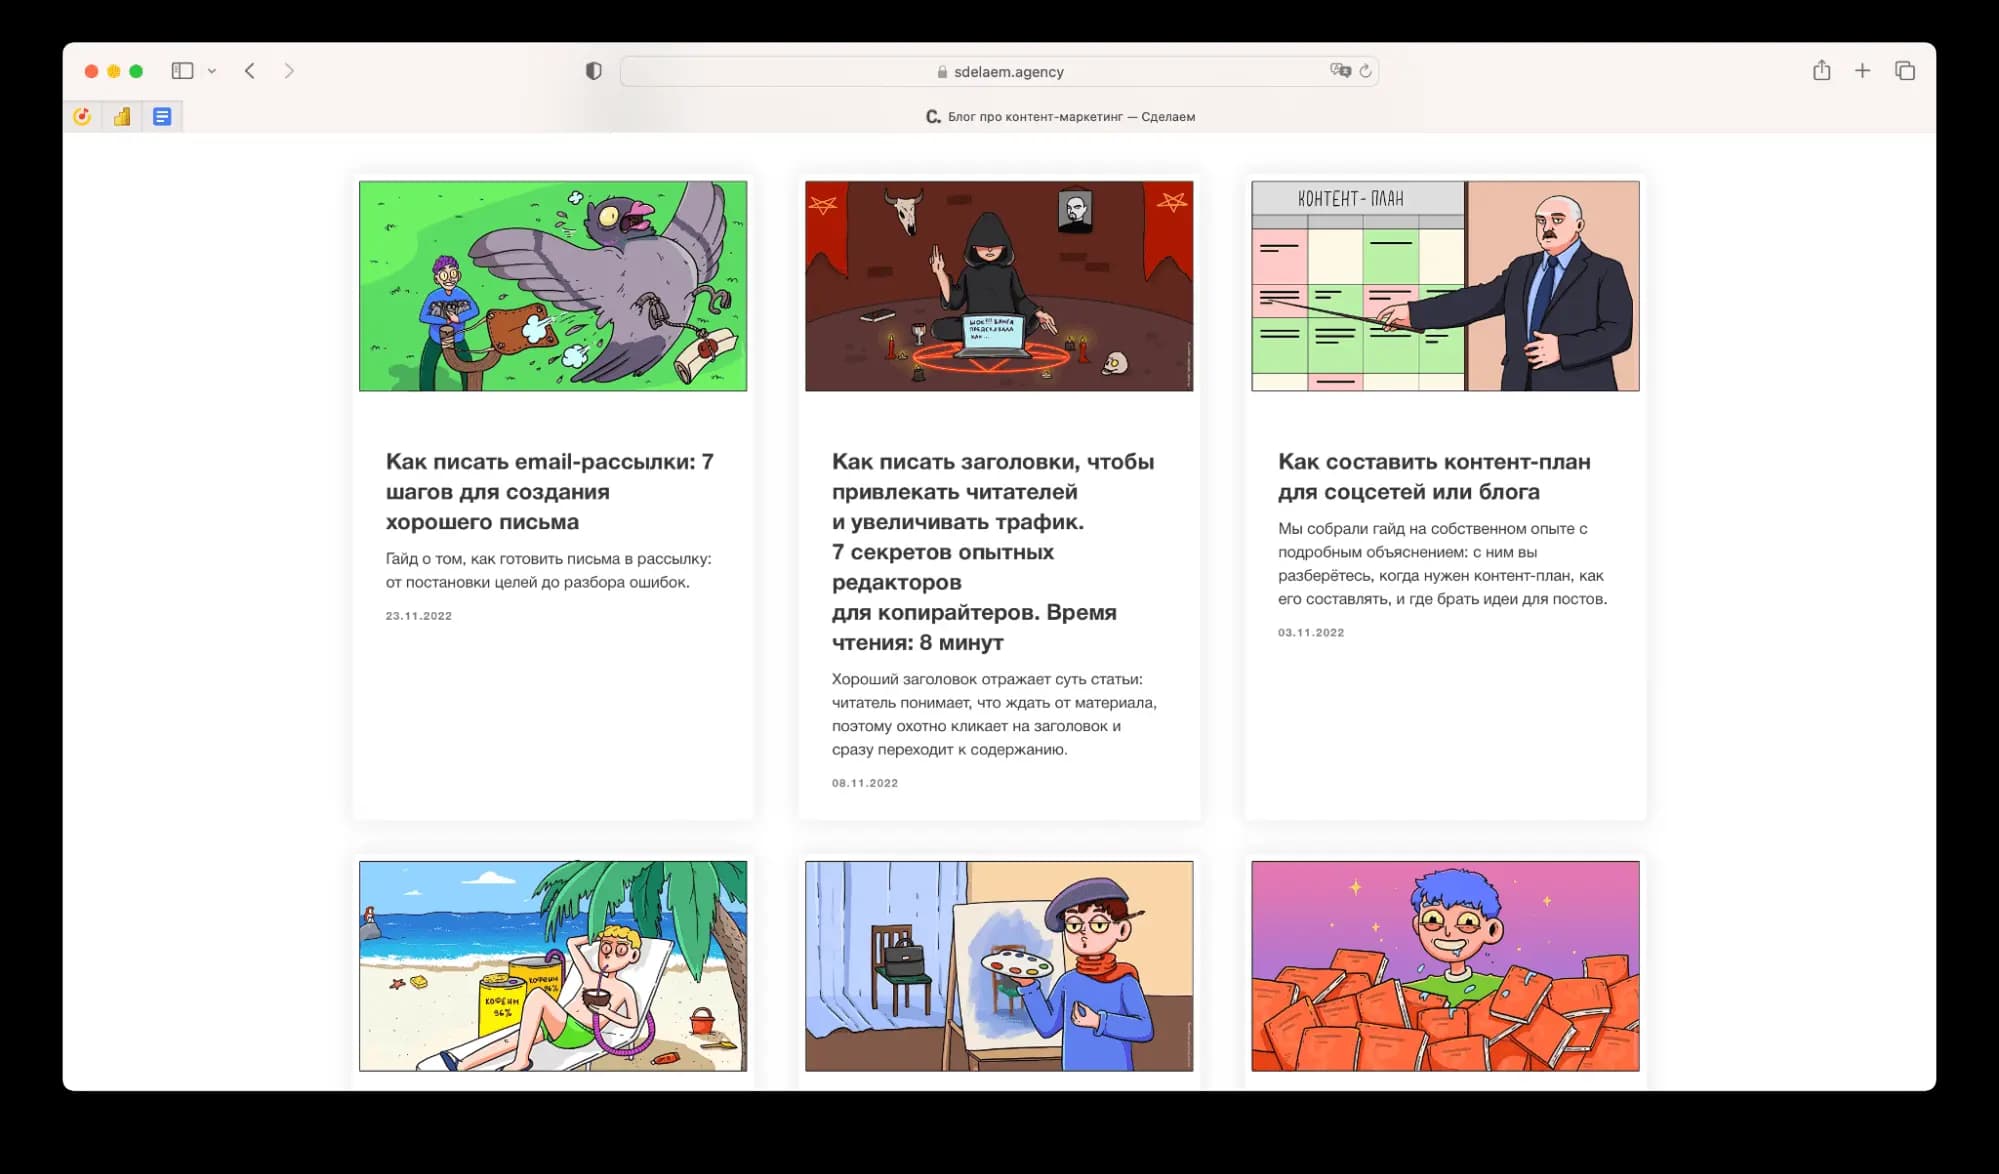Click the pigeon illustration thumbnail

[x=553, y=286]
